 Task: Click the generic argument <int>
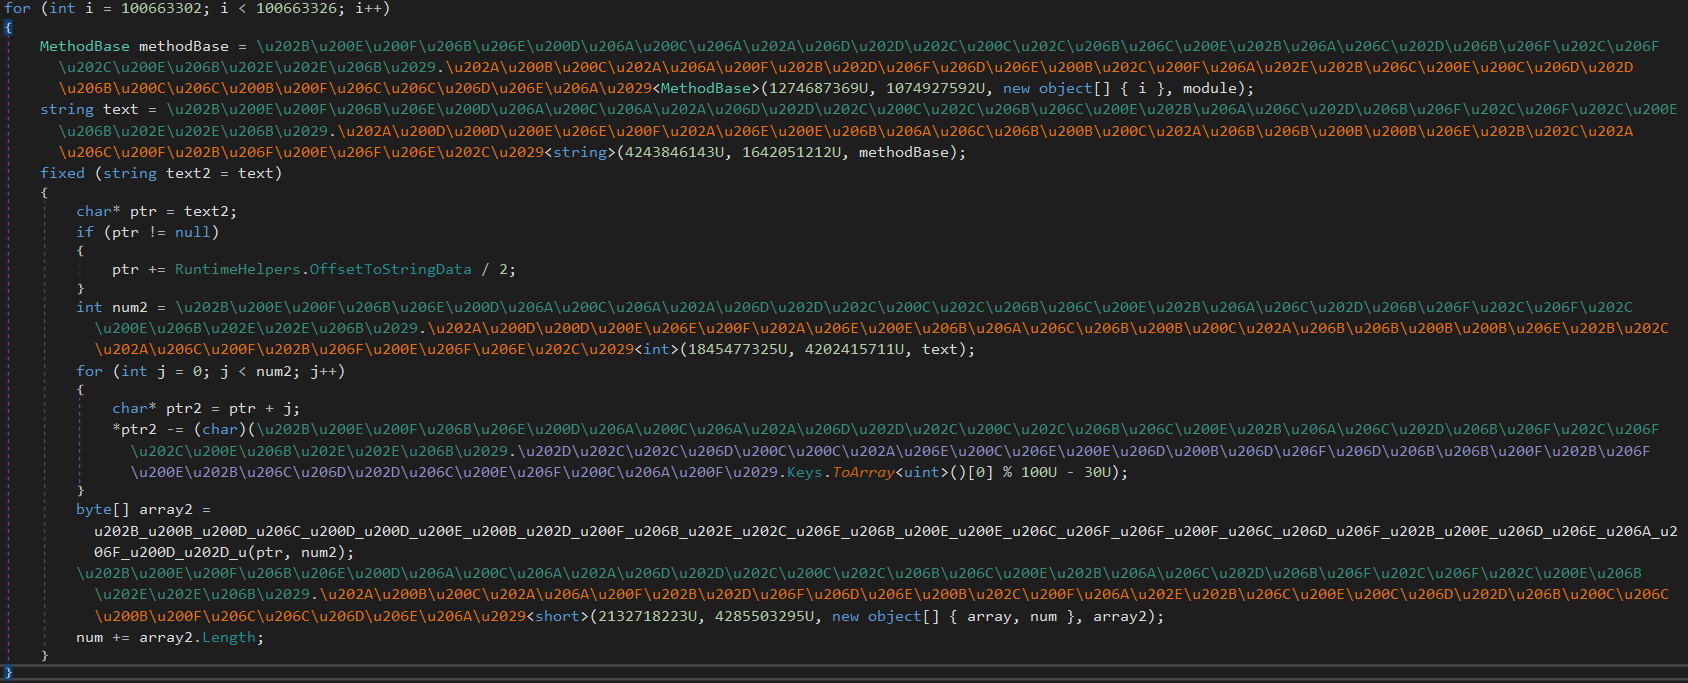click(x=657, y=349)
